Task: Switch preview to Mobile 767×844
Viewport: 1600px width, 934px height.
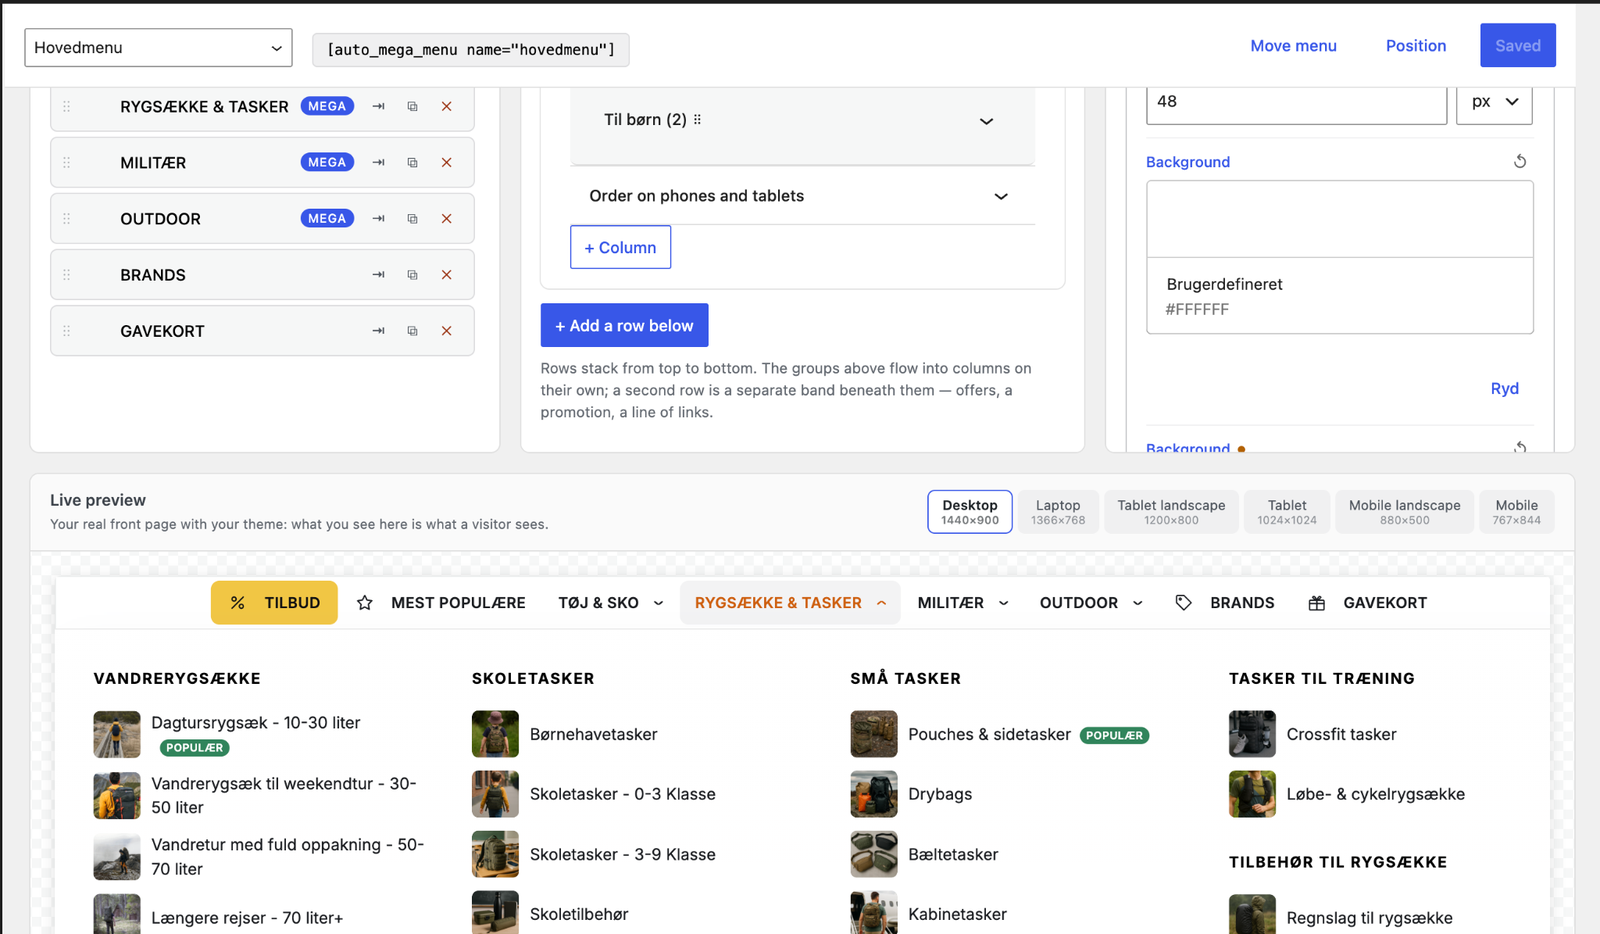Action: coord(1517,511)
